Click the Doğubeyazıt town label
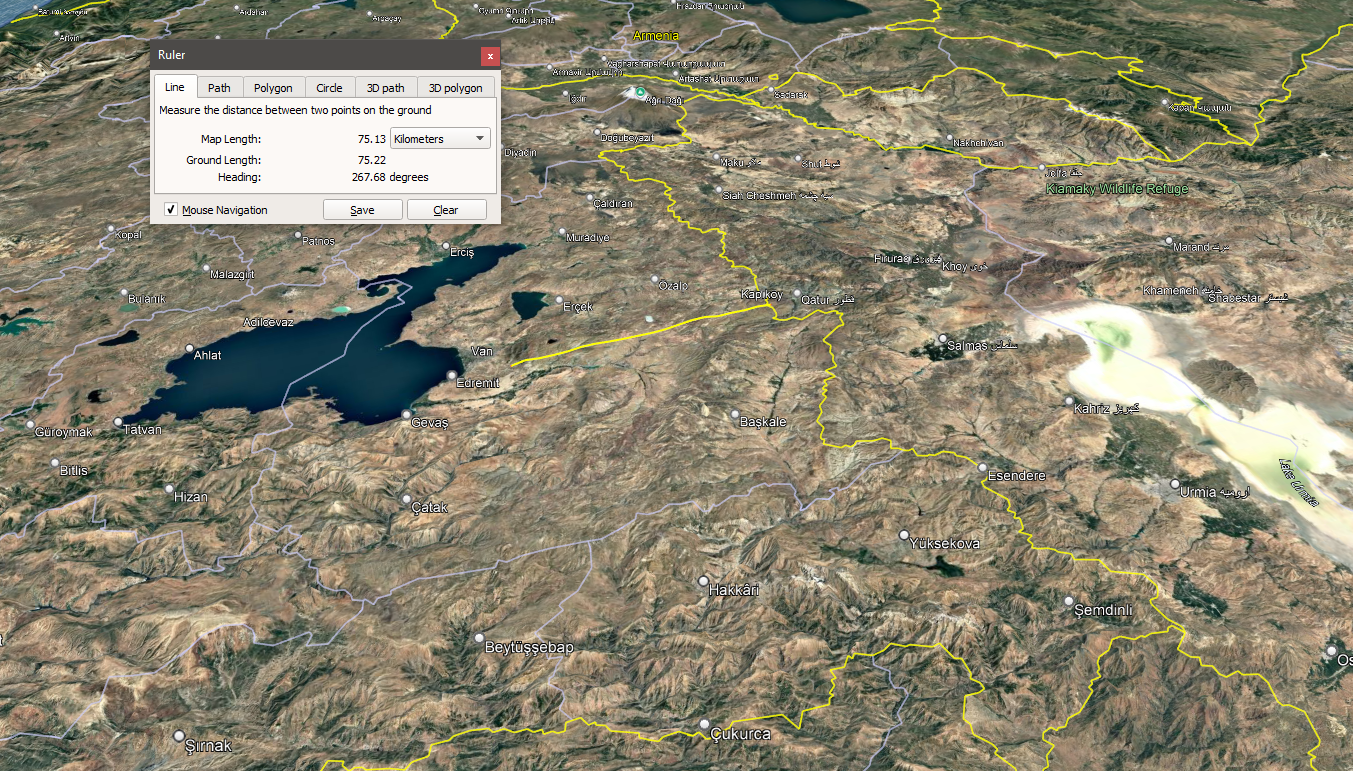 628,136
